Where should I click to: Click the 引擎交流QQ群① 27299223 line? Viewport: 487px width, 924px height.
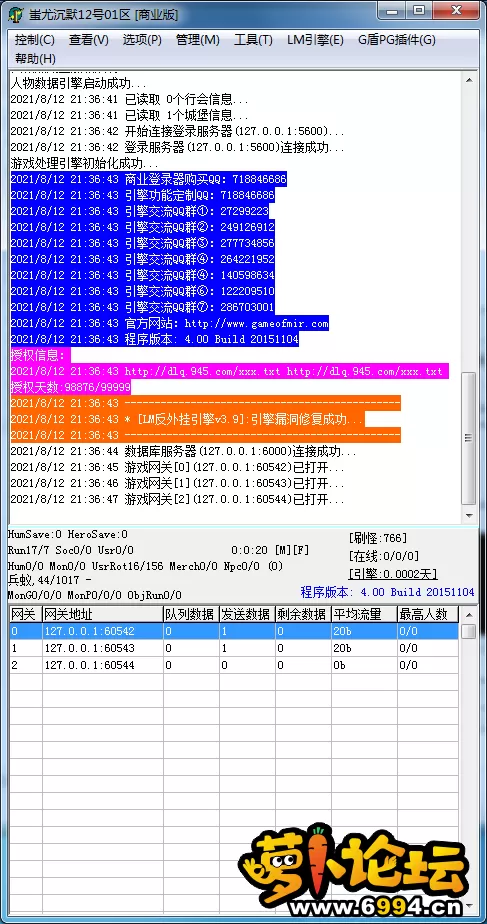[139, 211]
